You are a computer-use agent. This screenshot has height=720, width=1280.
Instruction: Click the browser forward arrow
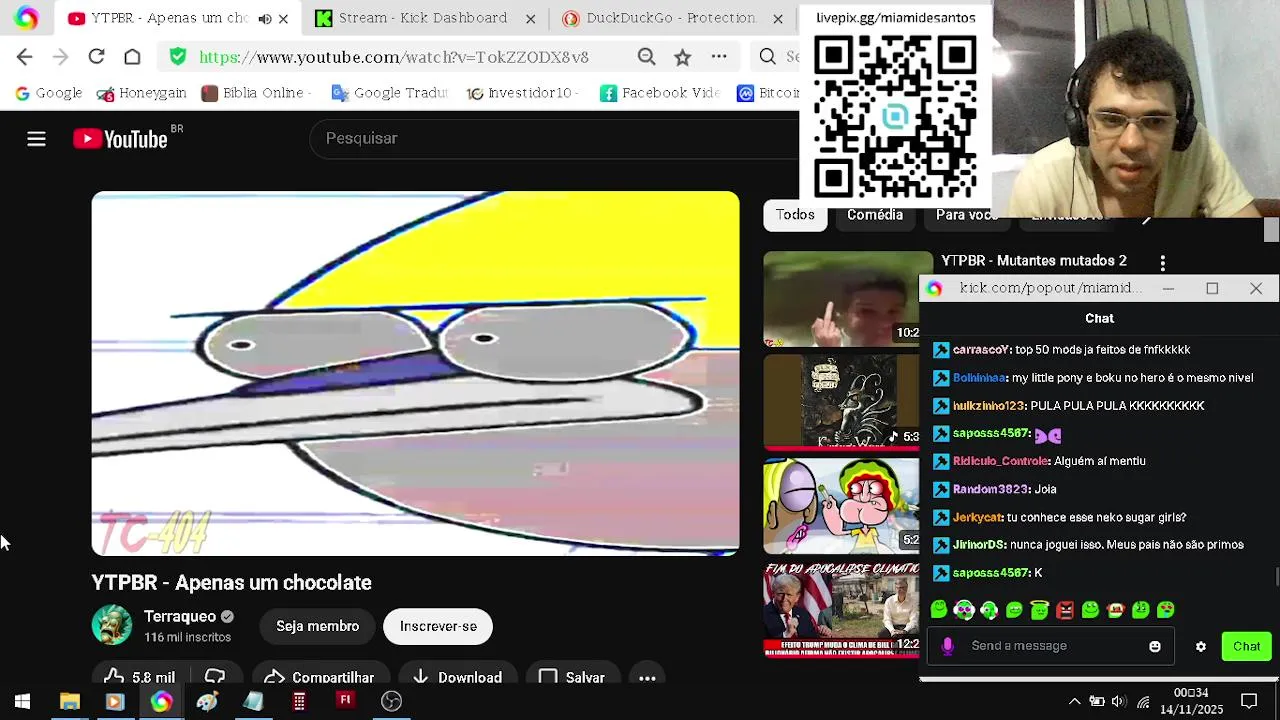(x=60, y=57)
